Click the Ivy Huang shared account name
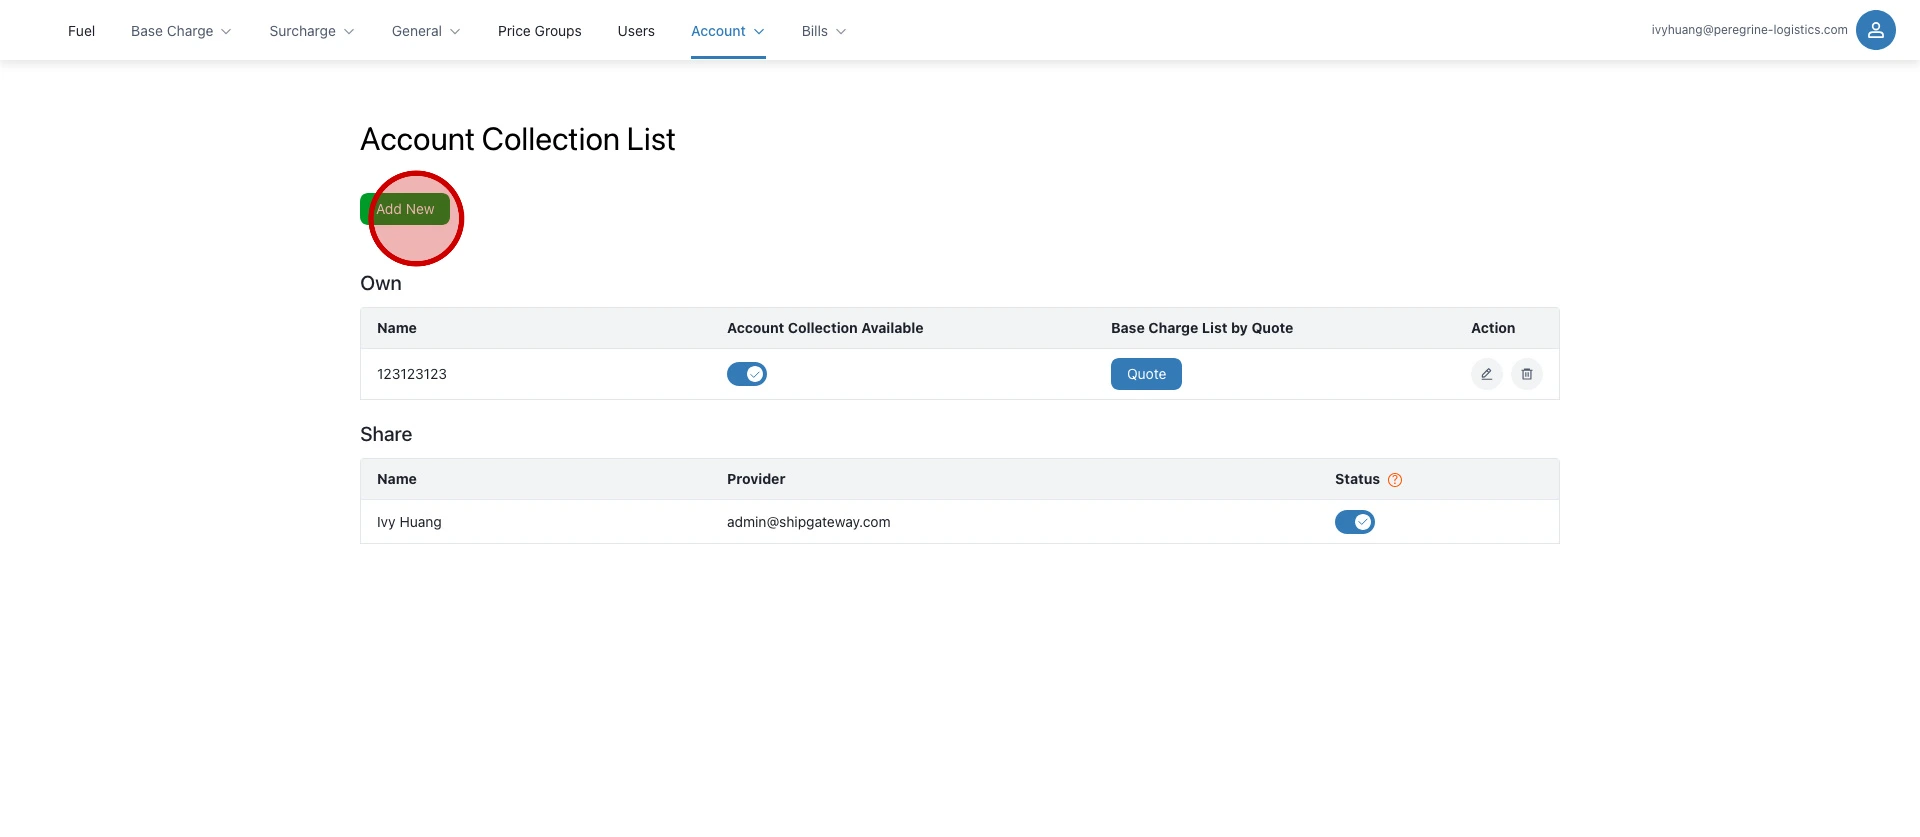The height and width of the screenshot is (837, 1920). click(409, 522)
